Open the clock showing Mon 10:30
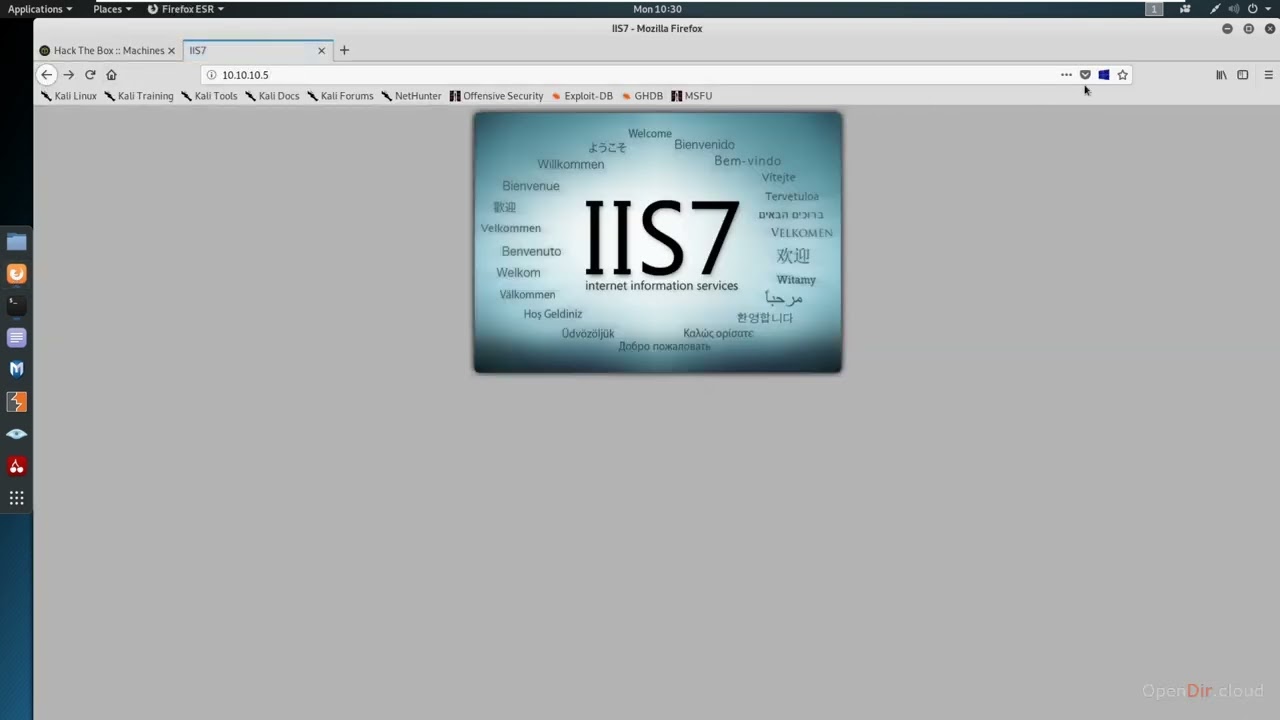The width and height of the screenshot is (1280, 720). point(657,9)
